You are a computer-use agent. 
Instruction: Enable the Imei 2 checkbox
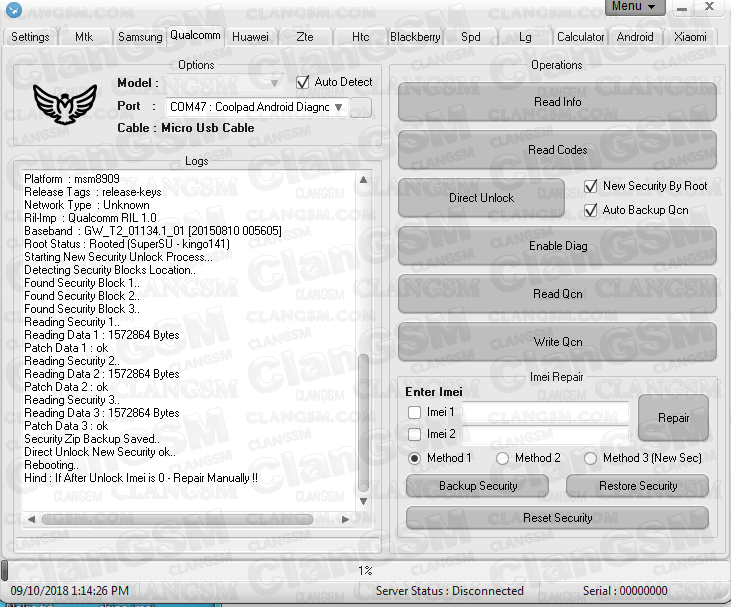pos(414,434)
